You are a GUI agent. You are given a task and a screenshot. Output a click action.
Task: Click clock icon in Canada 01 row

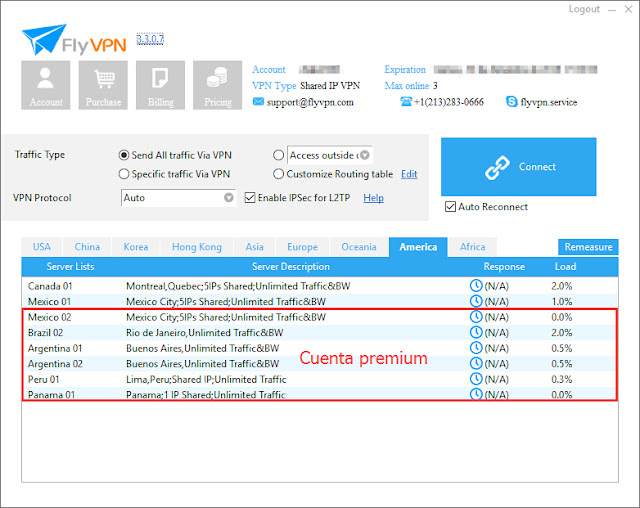coord(476,286)
